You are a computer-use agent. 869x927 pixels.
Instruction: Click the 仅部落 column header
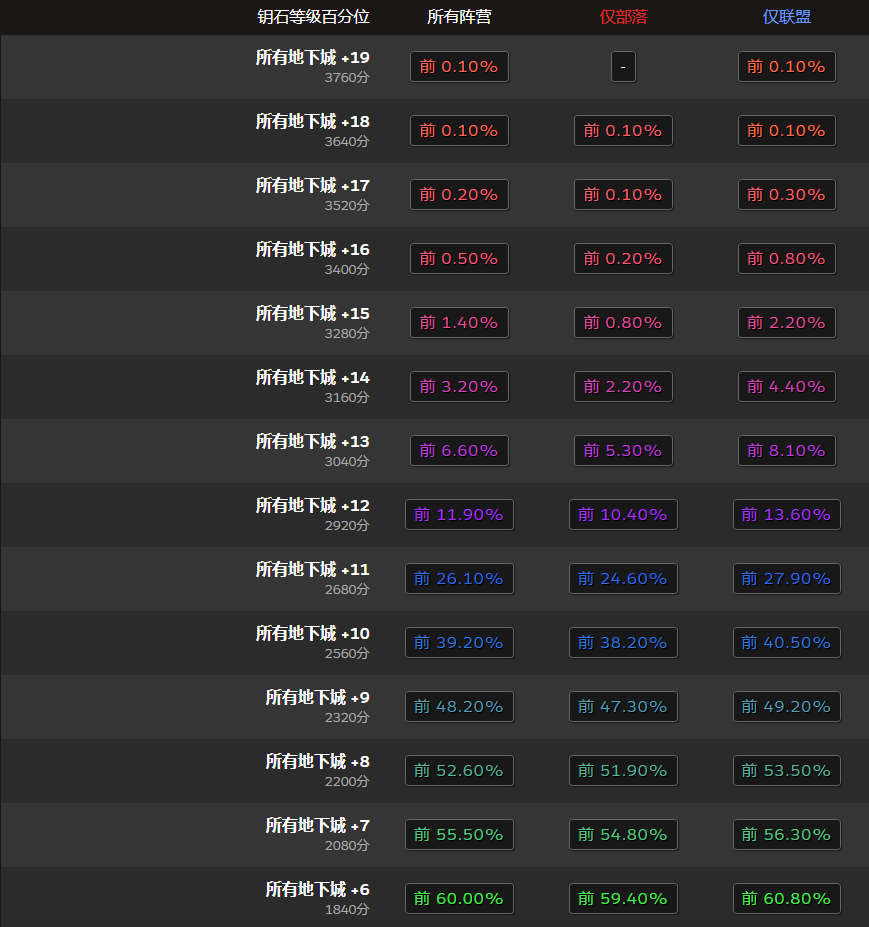pyautogui.click(x=623, y=17)
